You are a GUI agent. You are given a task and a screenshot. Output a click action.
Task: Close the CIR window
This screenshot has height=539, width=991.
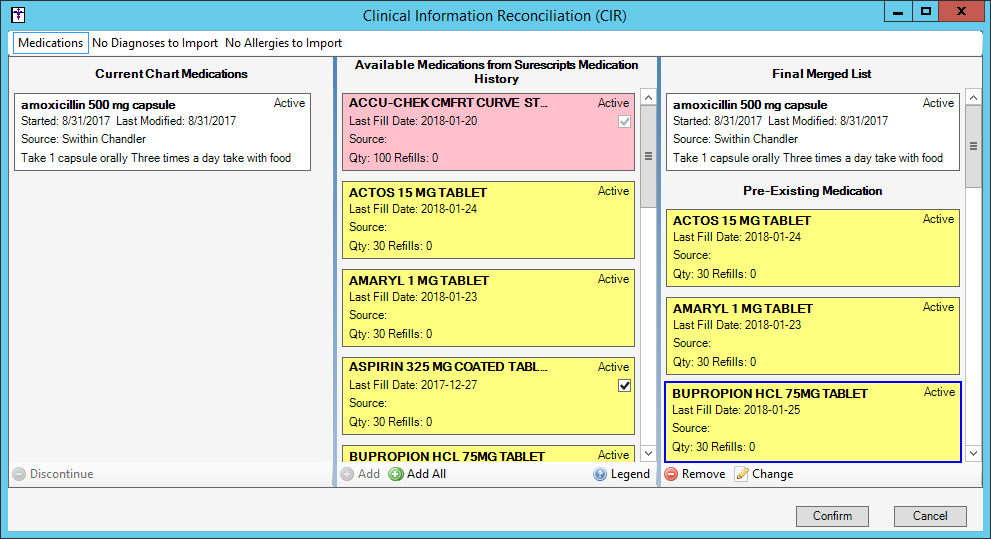click(x=961, y=12)
